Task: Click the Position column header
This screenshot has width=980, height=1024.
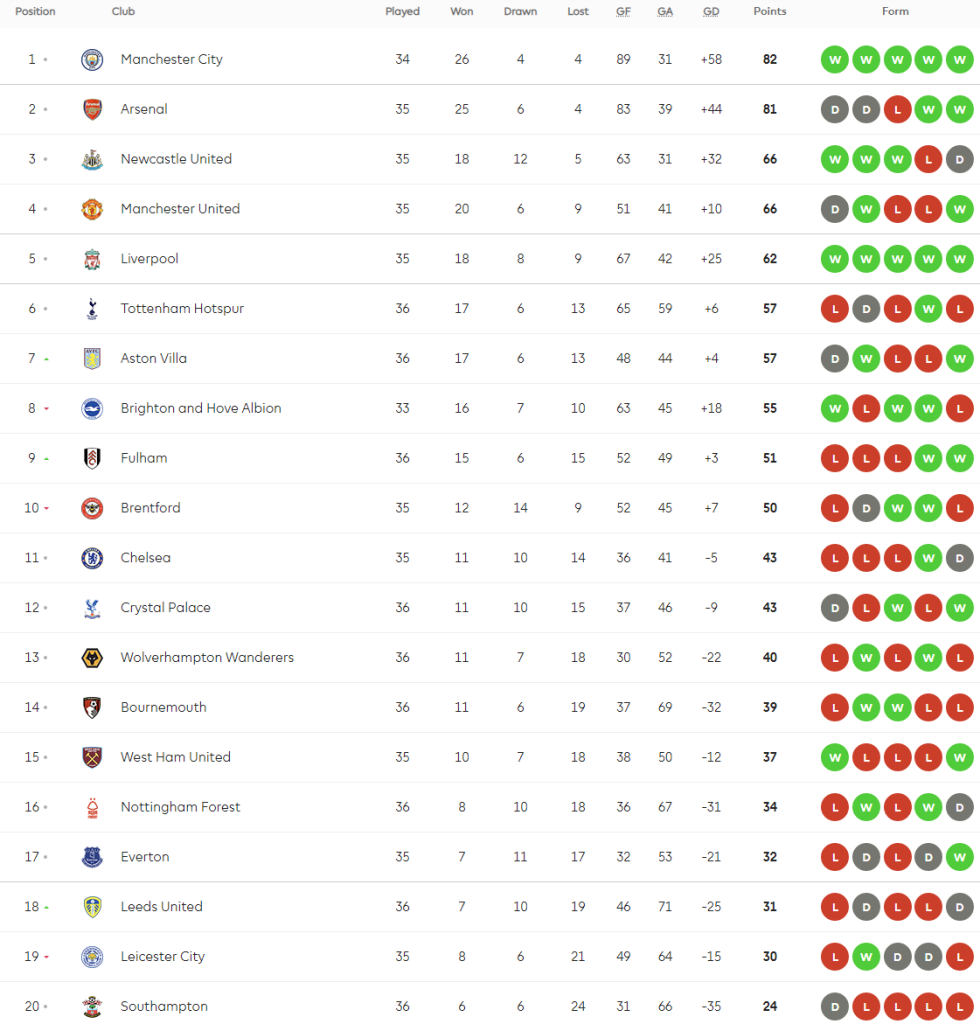Action: click(x=35, y=12)
